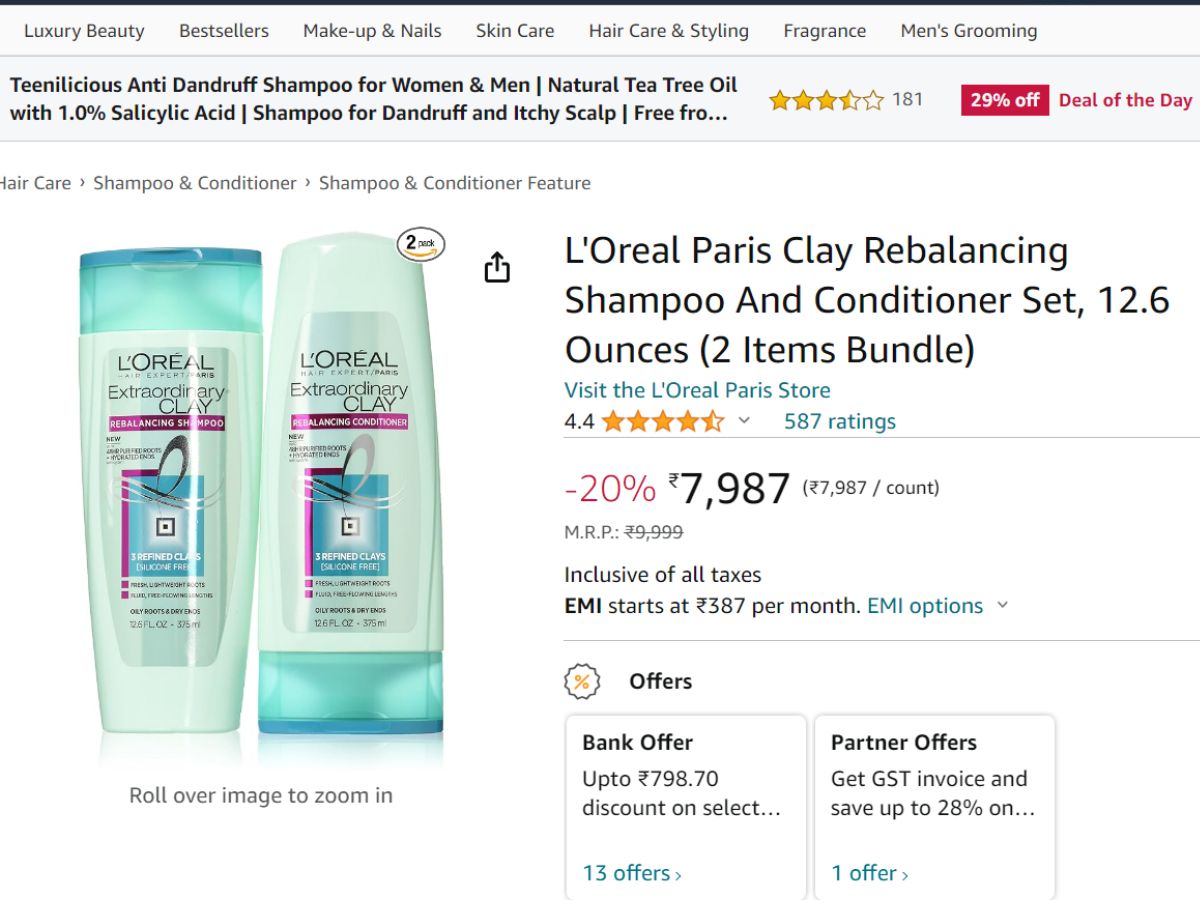Screen dimensions: 1200x900
Task: Open the 587 ratings link
Action: (841, 421)
